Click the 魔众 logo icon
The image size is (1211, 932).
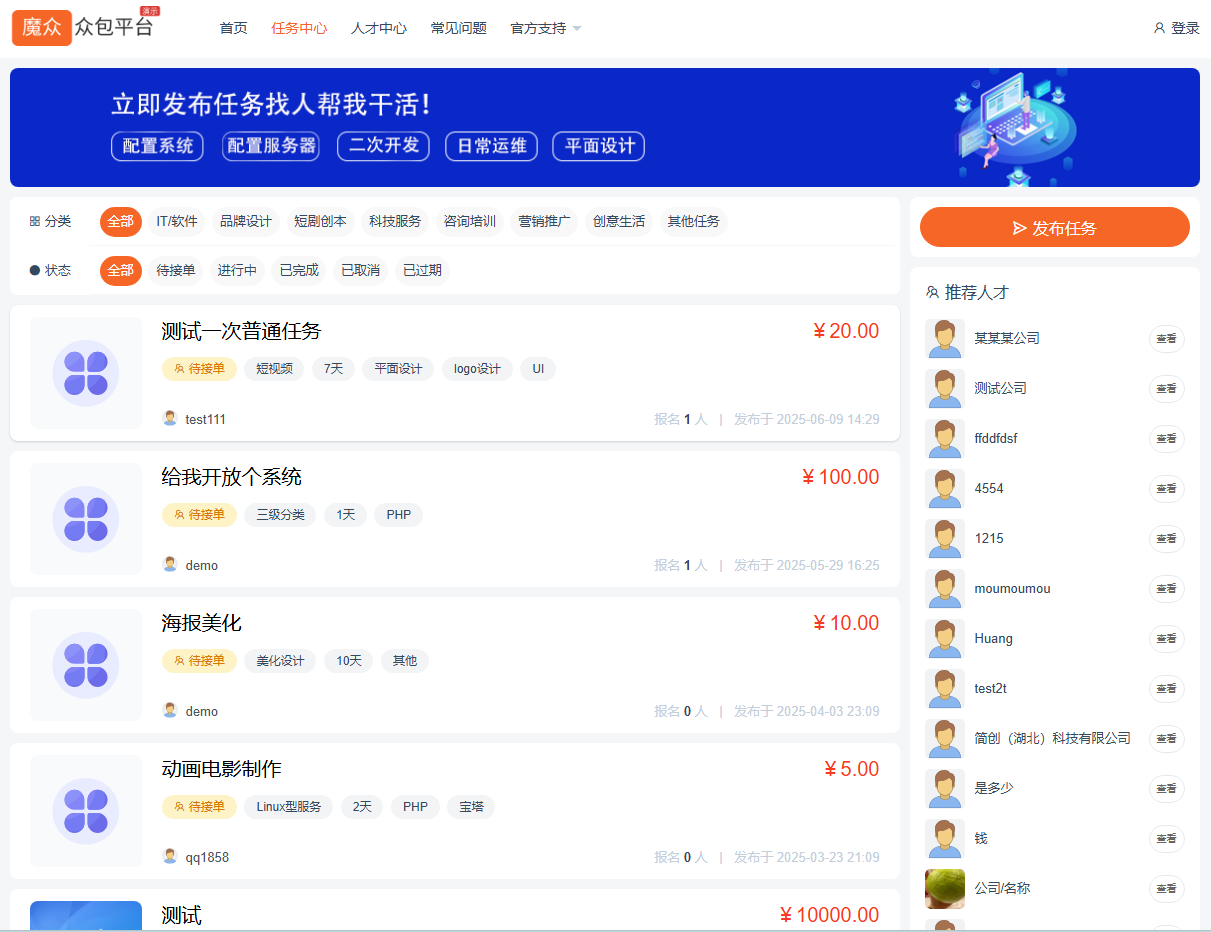point(41,27)
